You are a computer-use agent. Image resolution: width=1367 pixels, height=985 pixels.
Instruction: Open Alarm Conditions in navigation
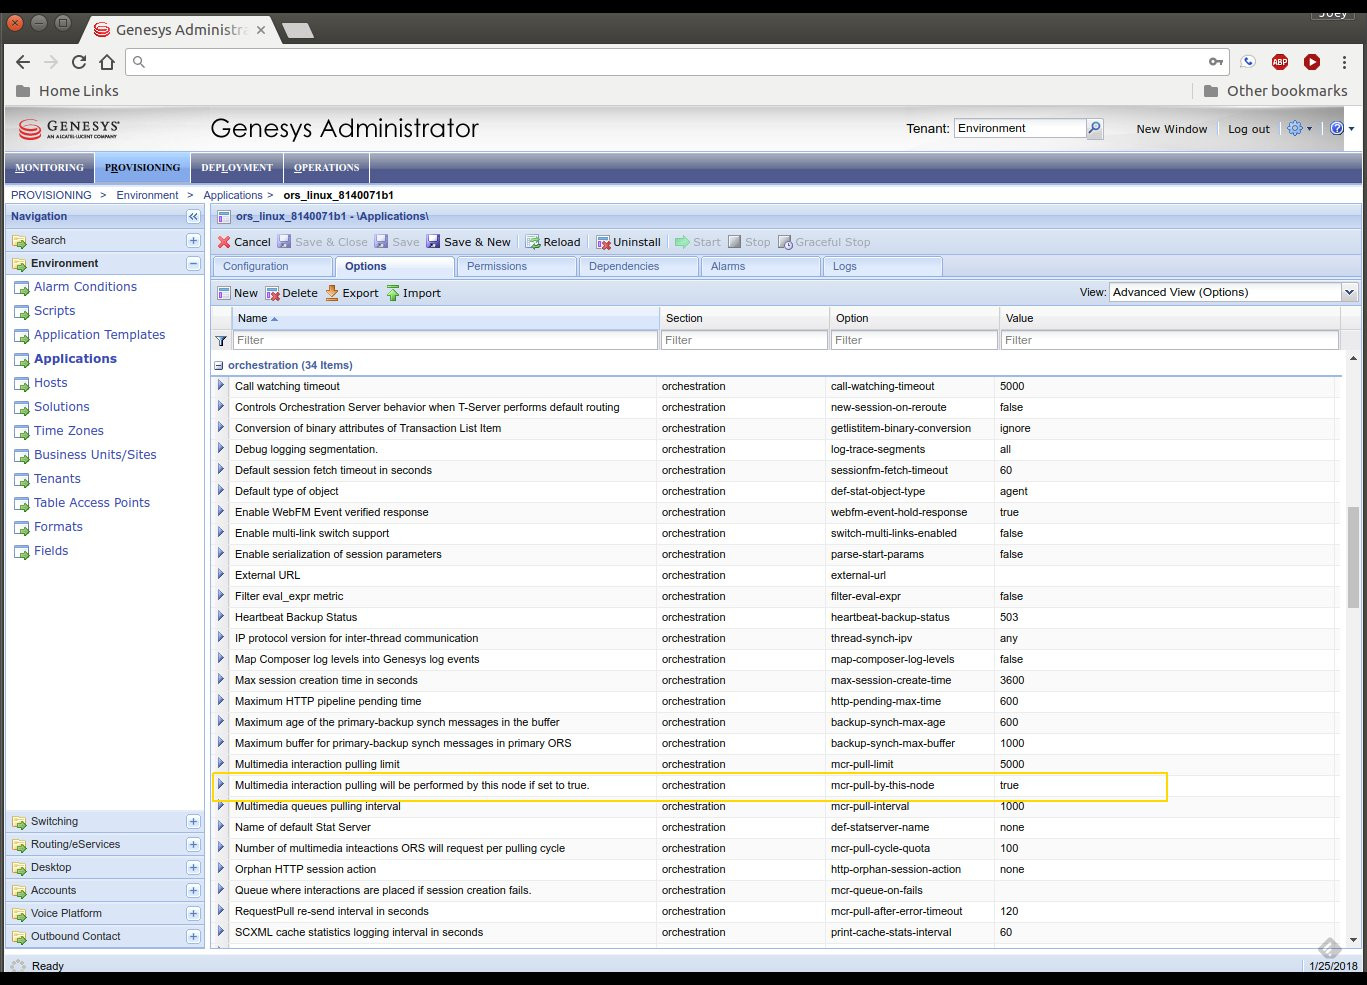point(85,287)
